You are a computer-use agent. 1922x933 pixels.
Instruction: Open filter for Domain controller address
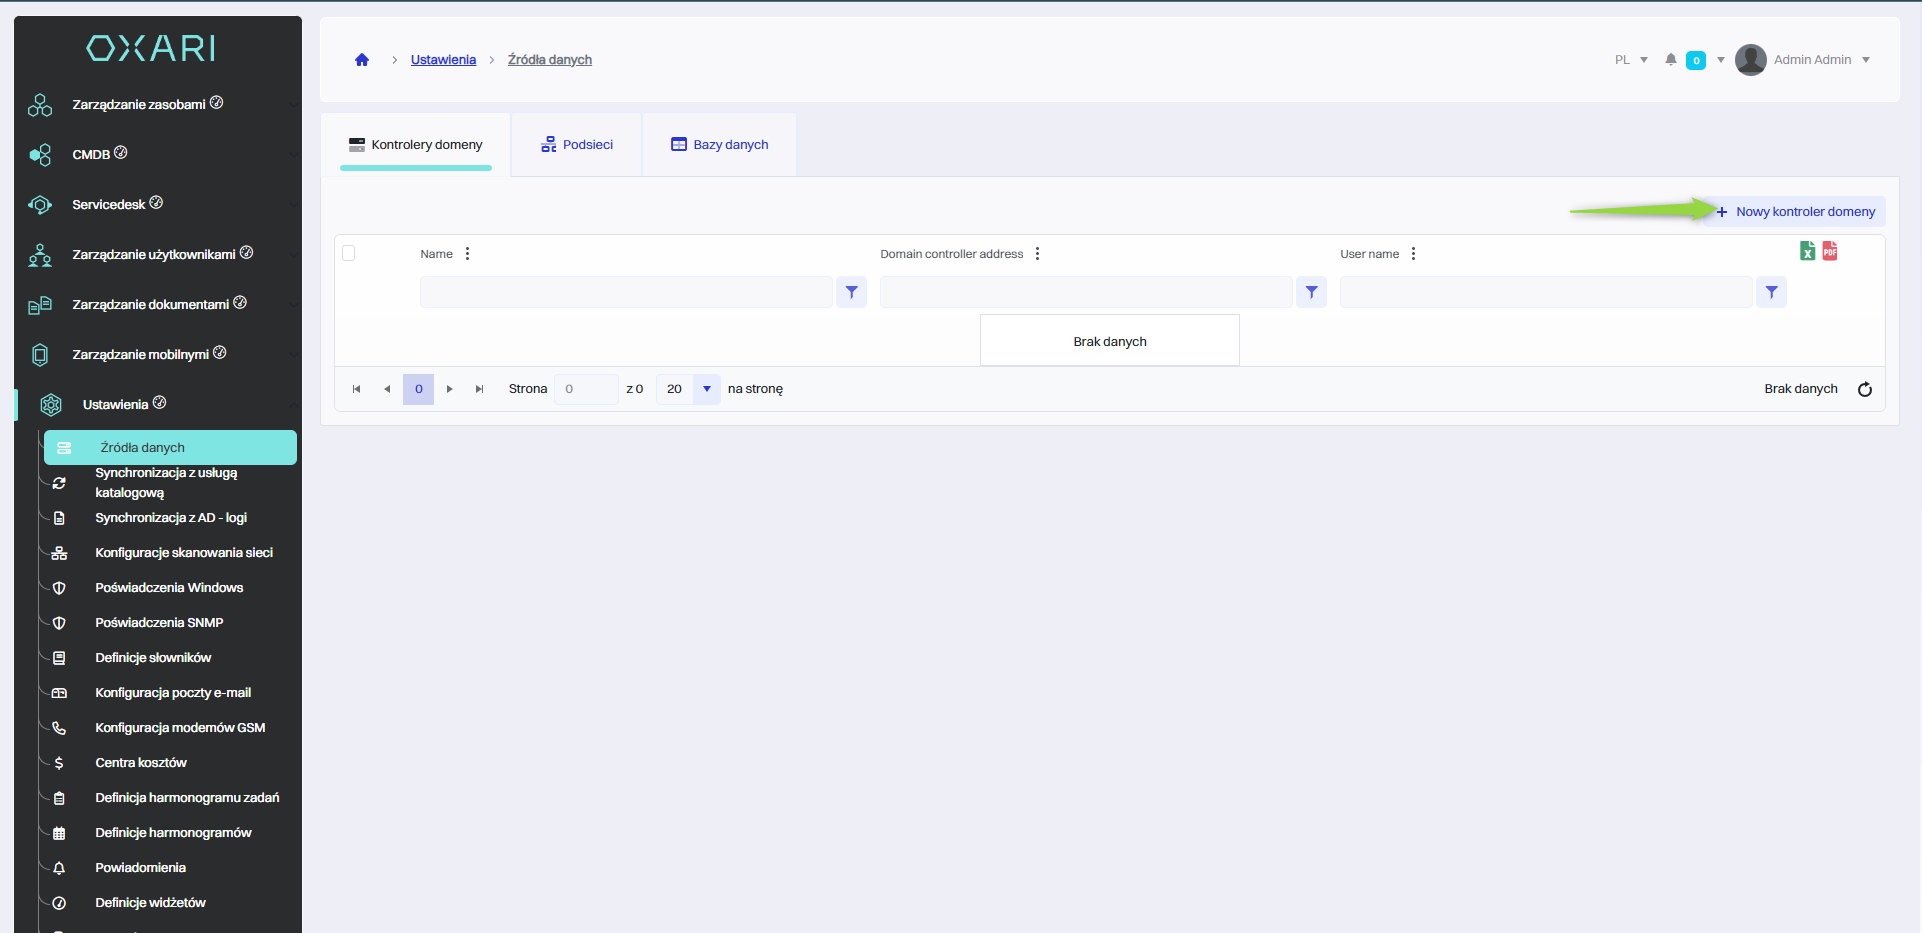coord(1311,292)
